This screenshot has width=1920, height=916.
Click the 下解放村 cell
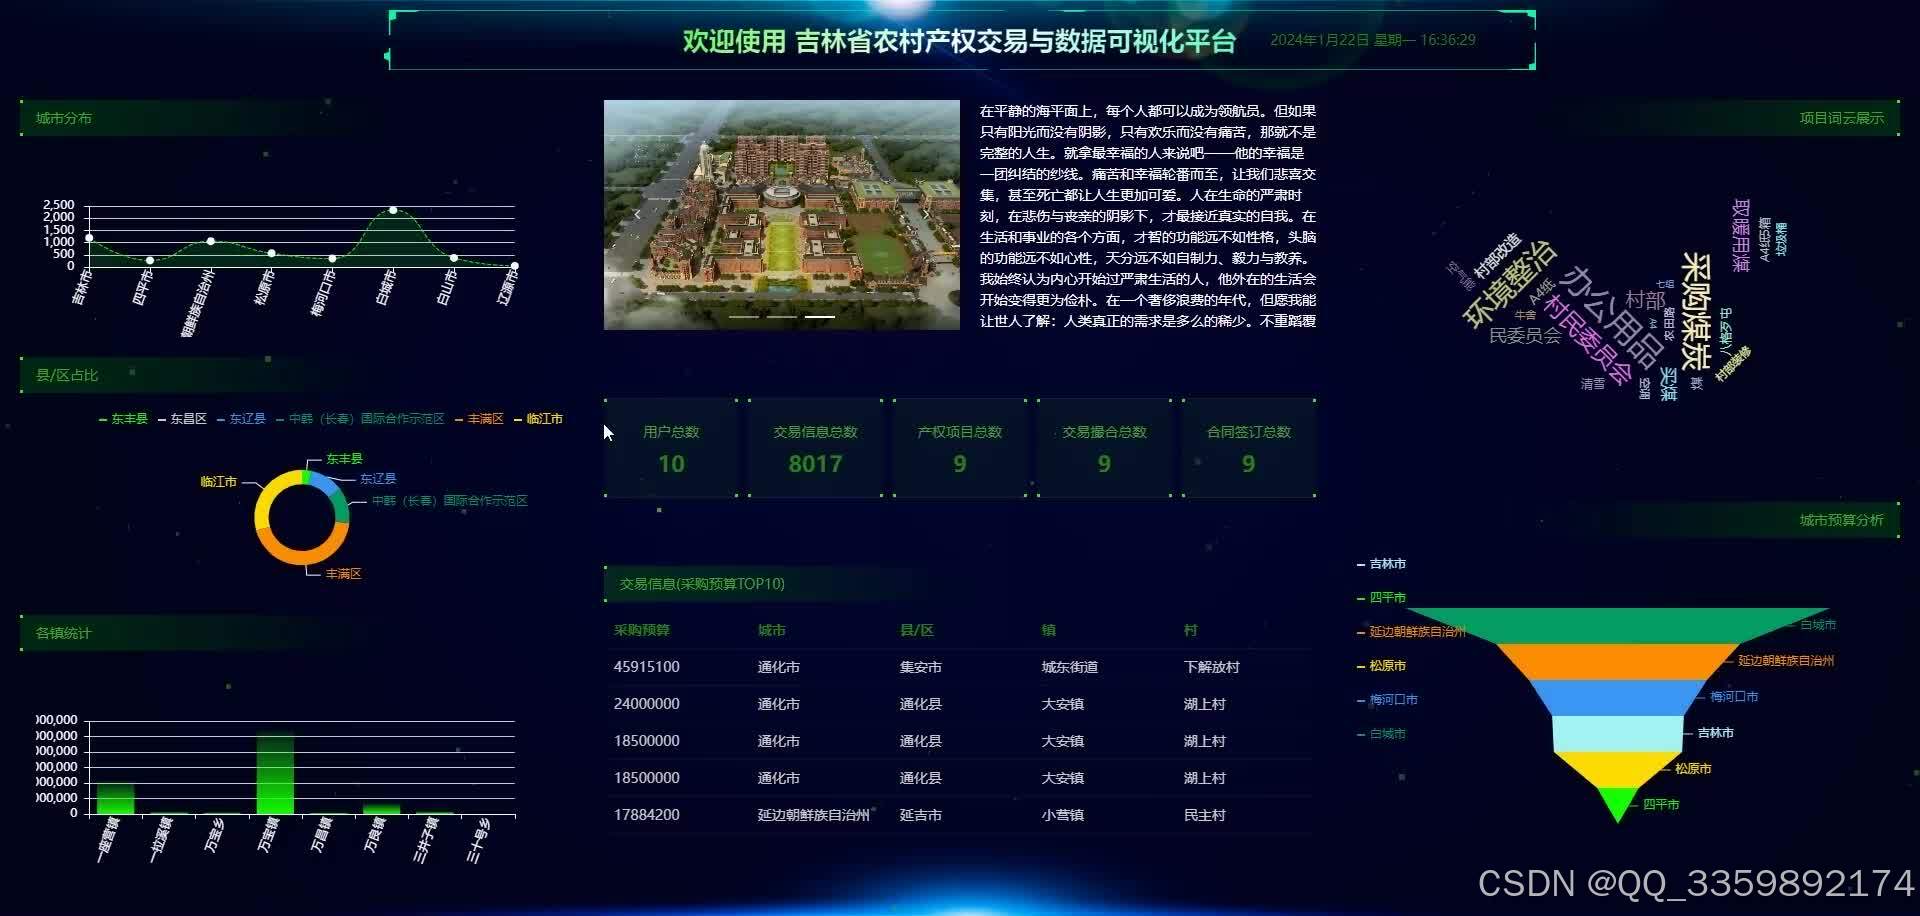(x=1212, y=667)
